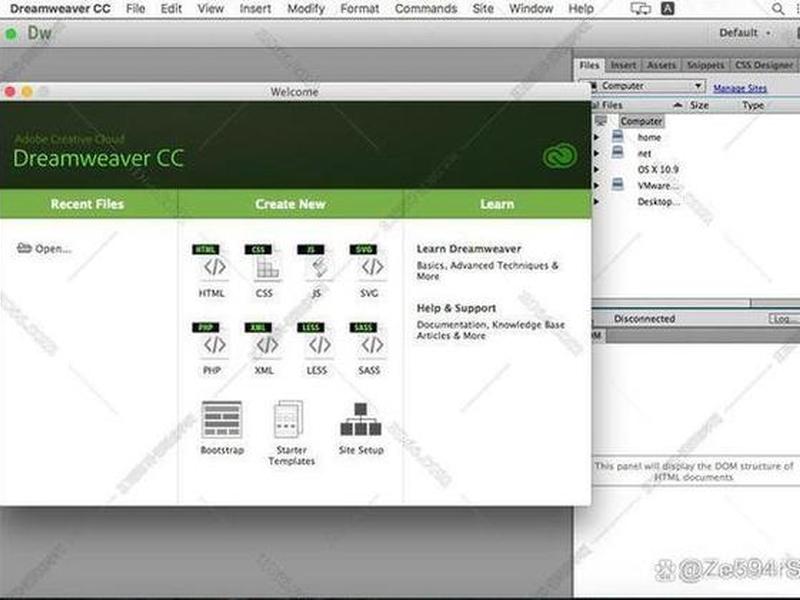Create a new SVG file
The image size is (800, 600).
click(369, 270)
